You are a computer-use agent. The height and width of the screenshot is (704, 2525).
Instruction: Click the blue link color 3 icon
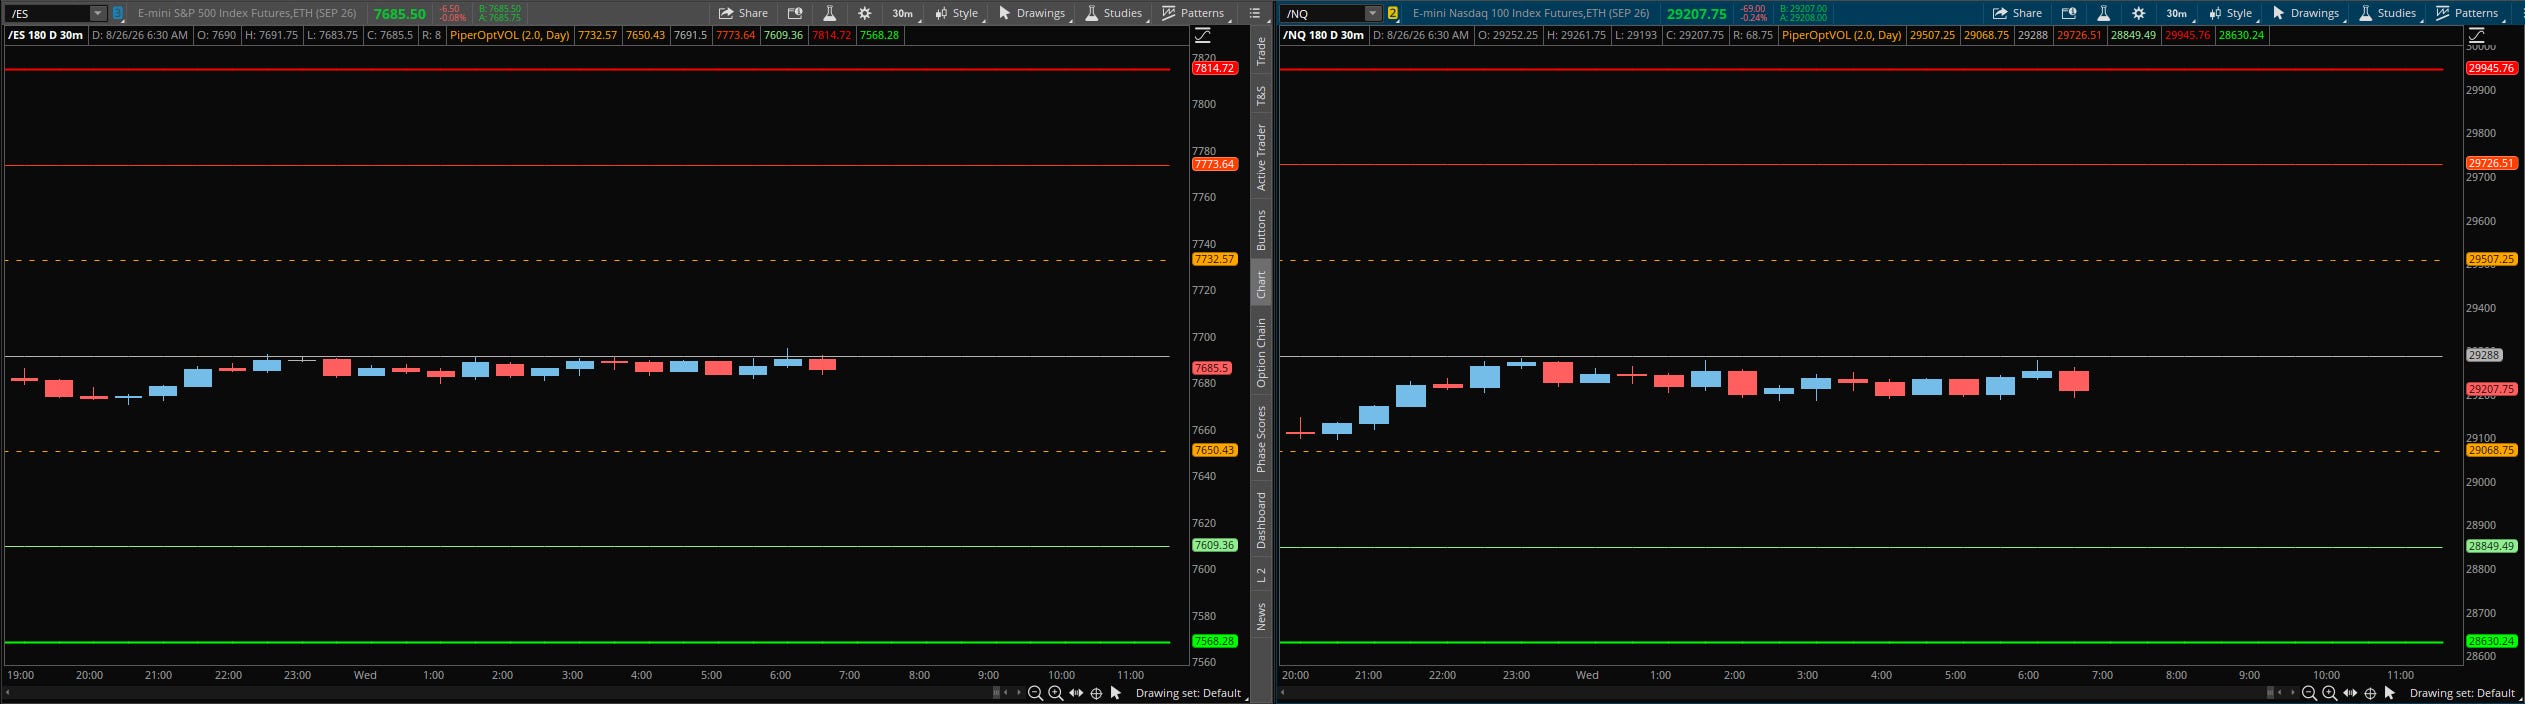point(118,13)
